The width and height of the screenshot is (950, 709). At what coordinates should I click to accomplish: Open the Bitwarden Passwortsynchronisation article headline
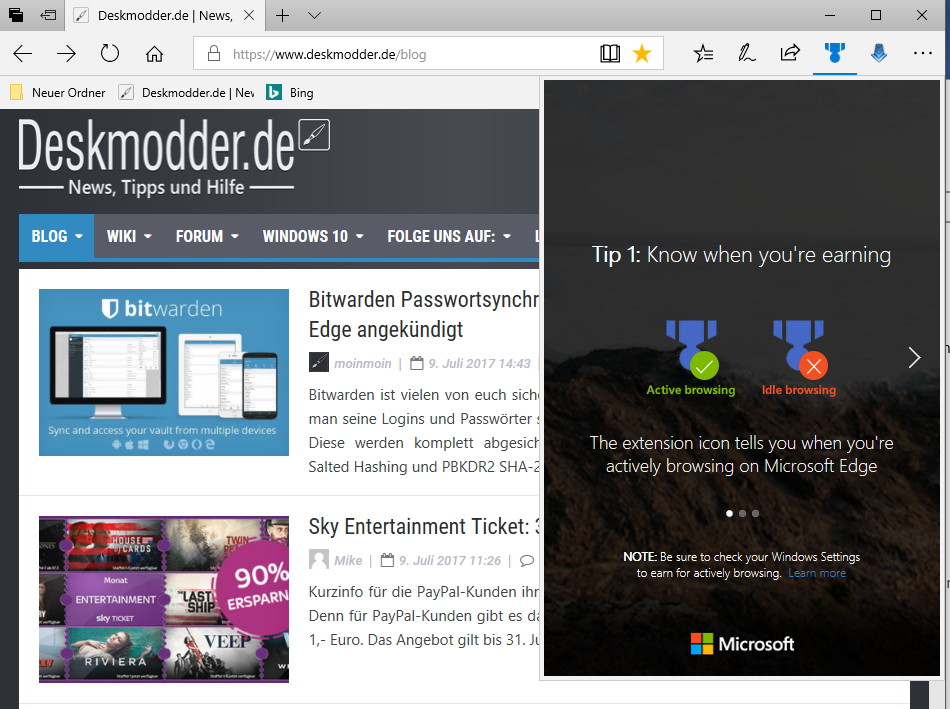tap(424, 314)
